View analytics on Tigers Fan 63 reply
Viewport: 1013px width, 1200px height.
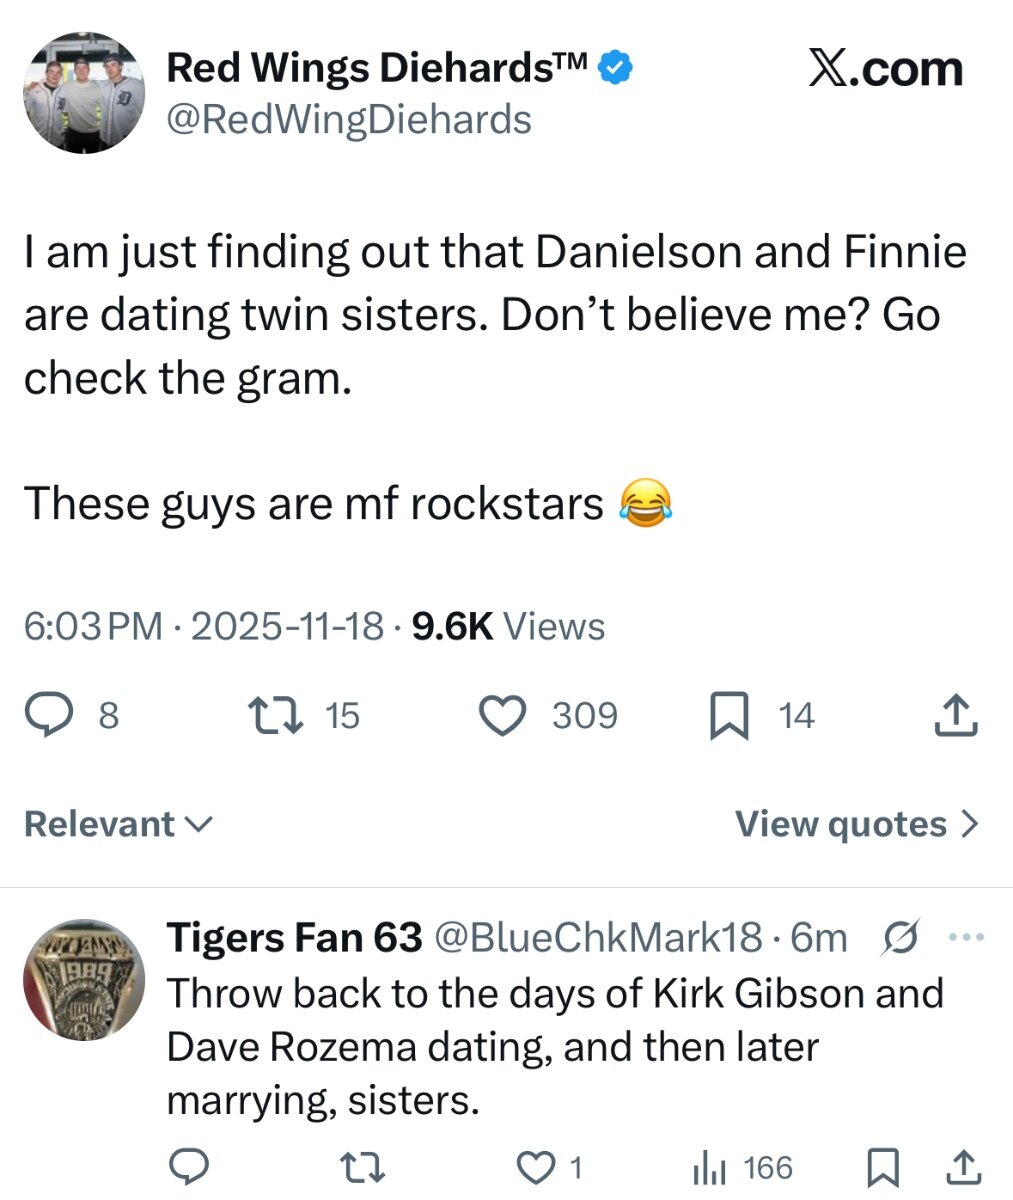coord(709,1166)
